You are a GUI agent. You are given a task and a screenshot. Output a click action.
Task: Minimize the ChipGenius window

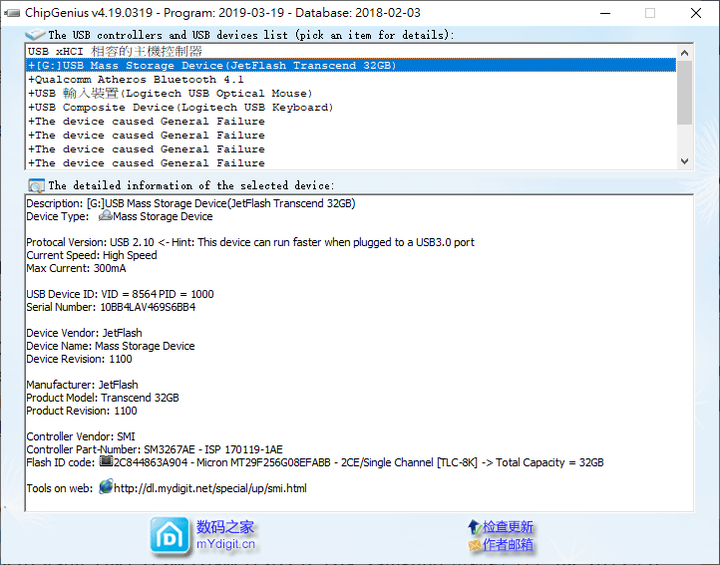click(605, 13)
